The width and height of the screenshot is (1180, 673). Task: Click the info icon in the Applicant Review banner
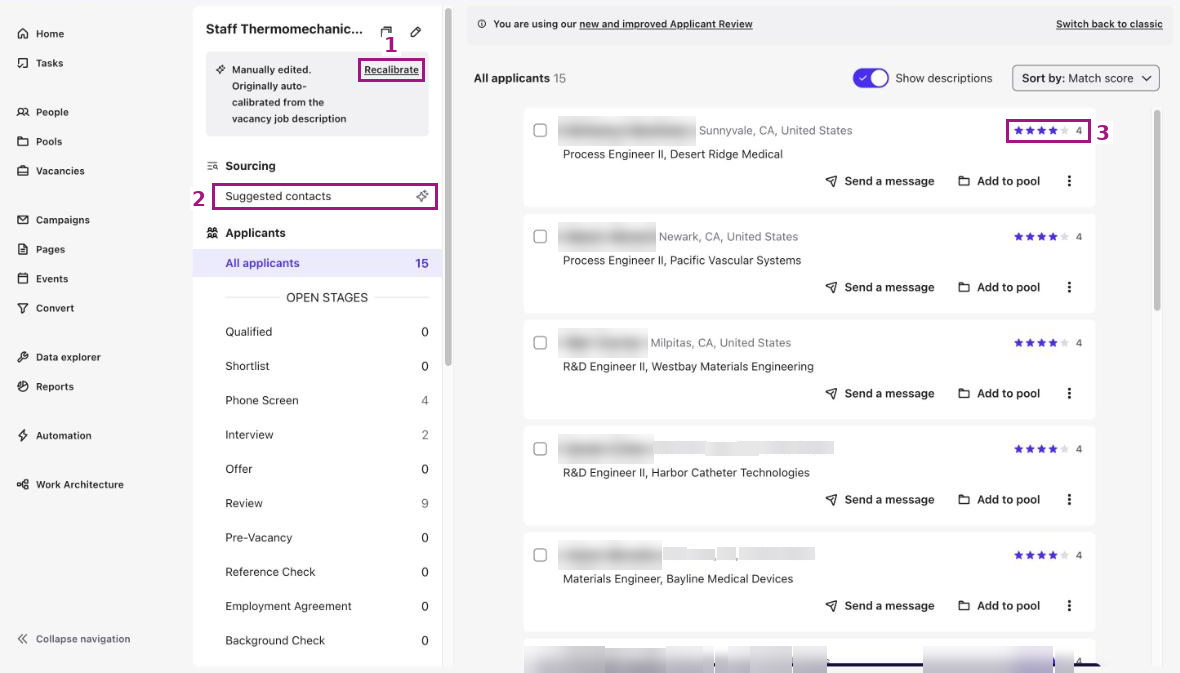coord(482,24)
